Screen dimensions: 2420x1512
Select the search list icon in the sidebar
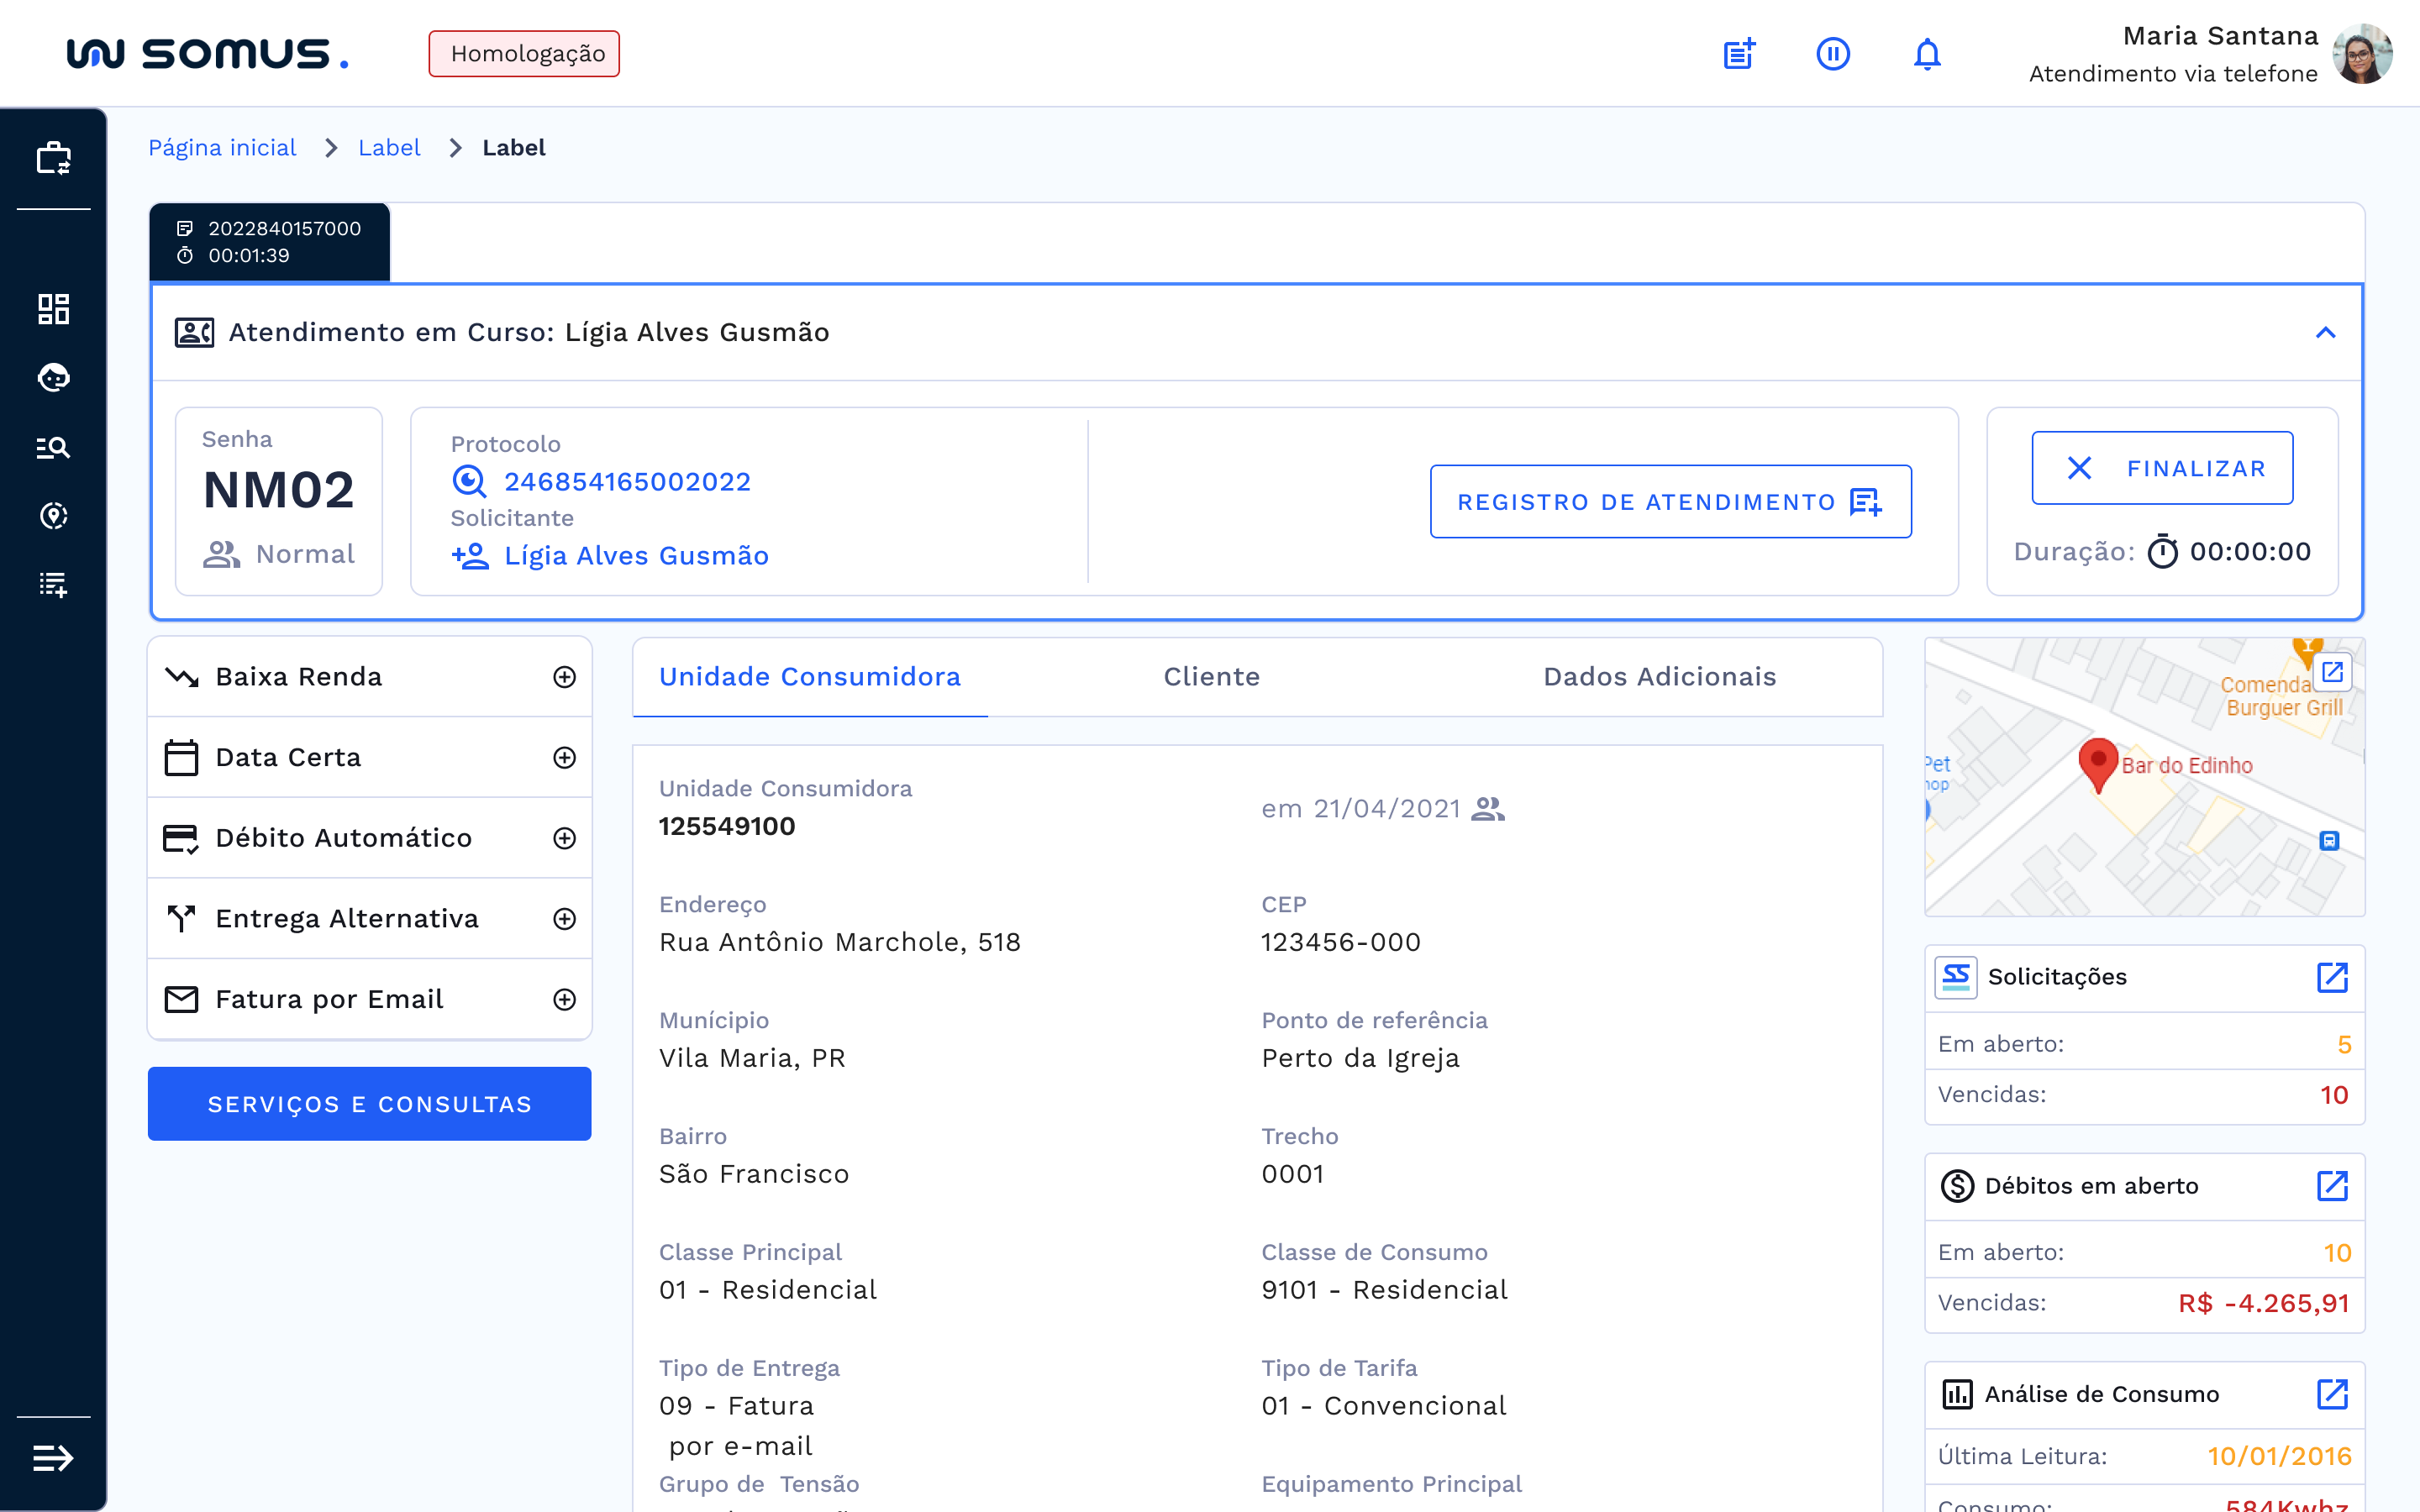pos(53,447)
